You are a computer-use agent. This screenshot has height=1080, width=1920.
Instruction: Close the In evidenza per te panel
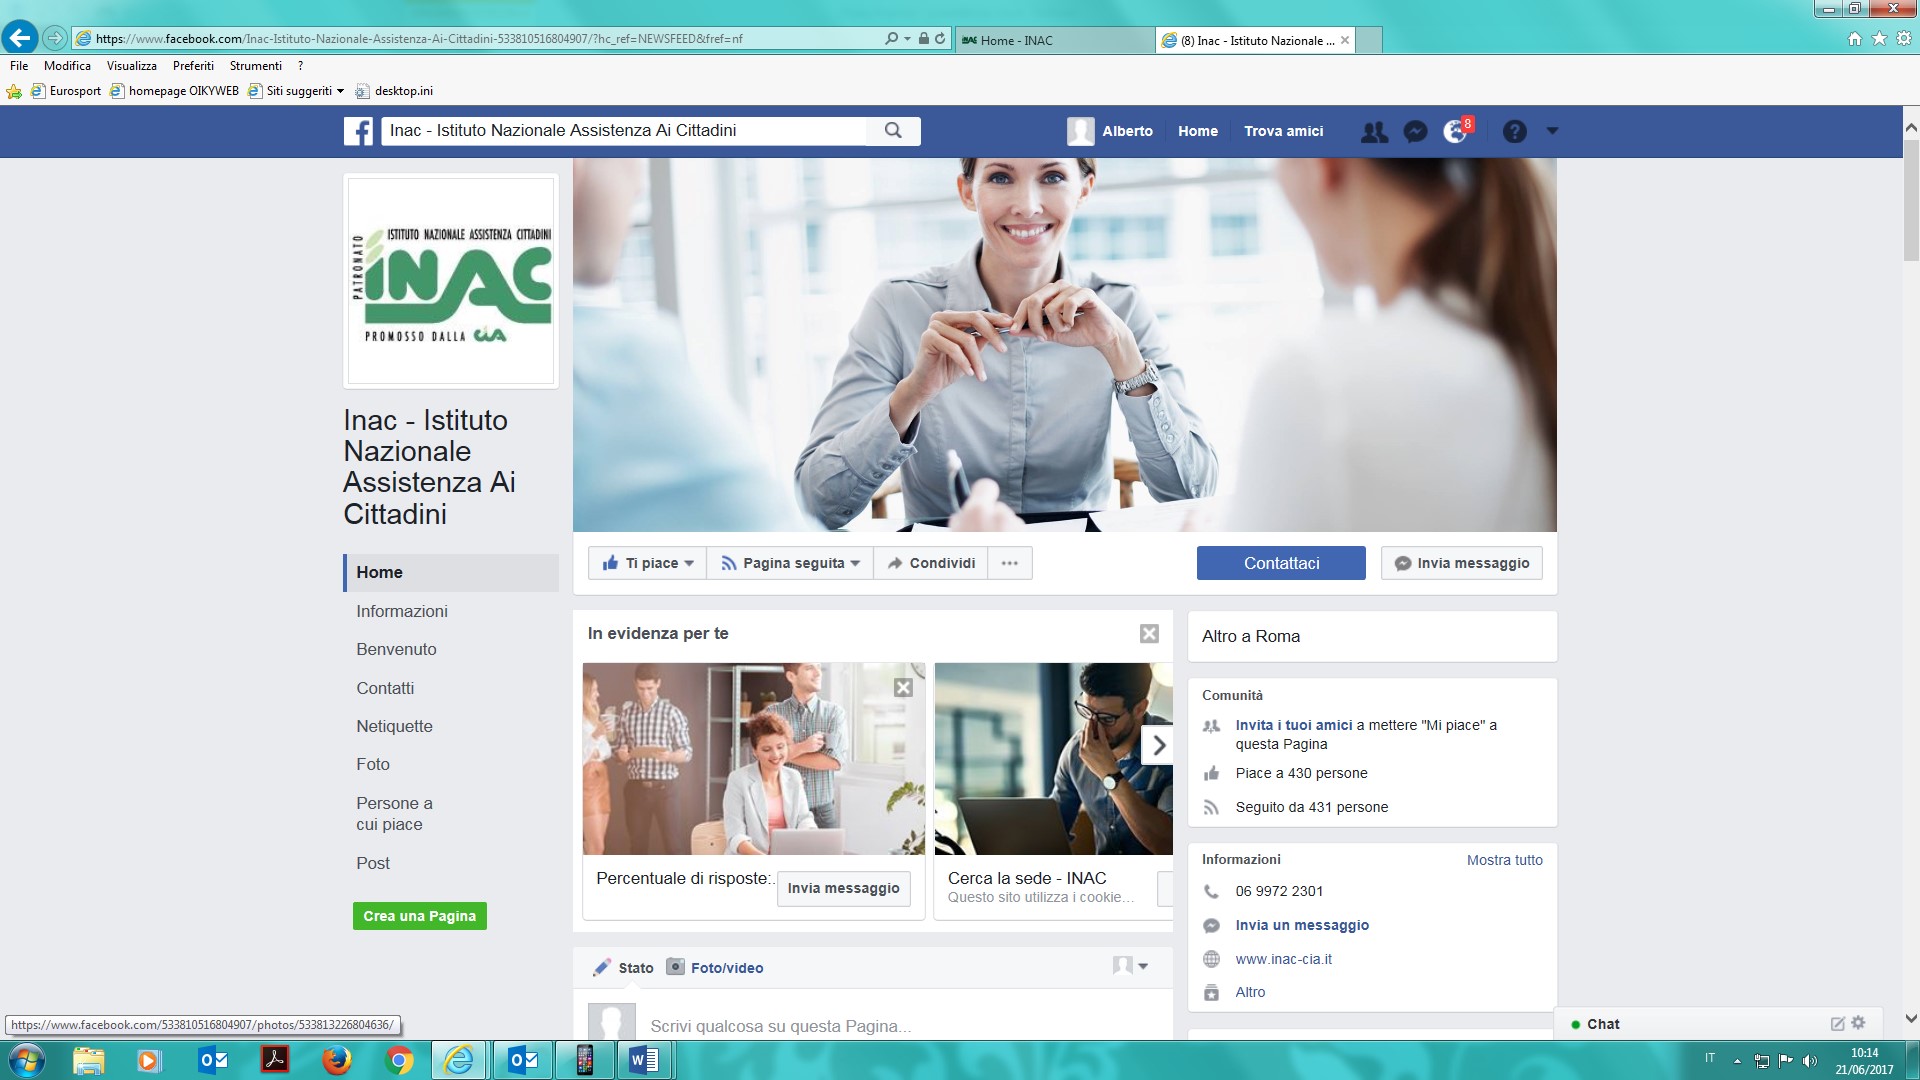point(1149,633)
